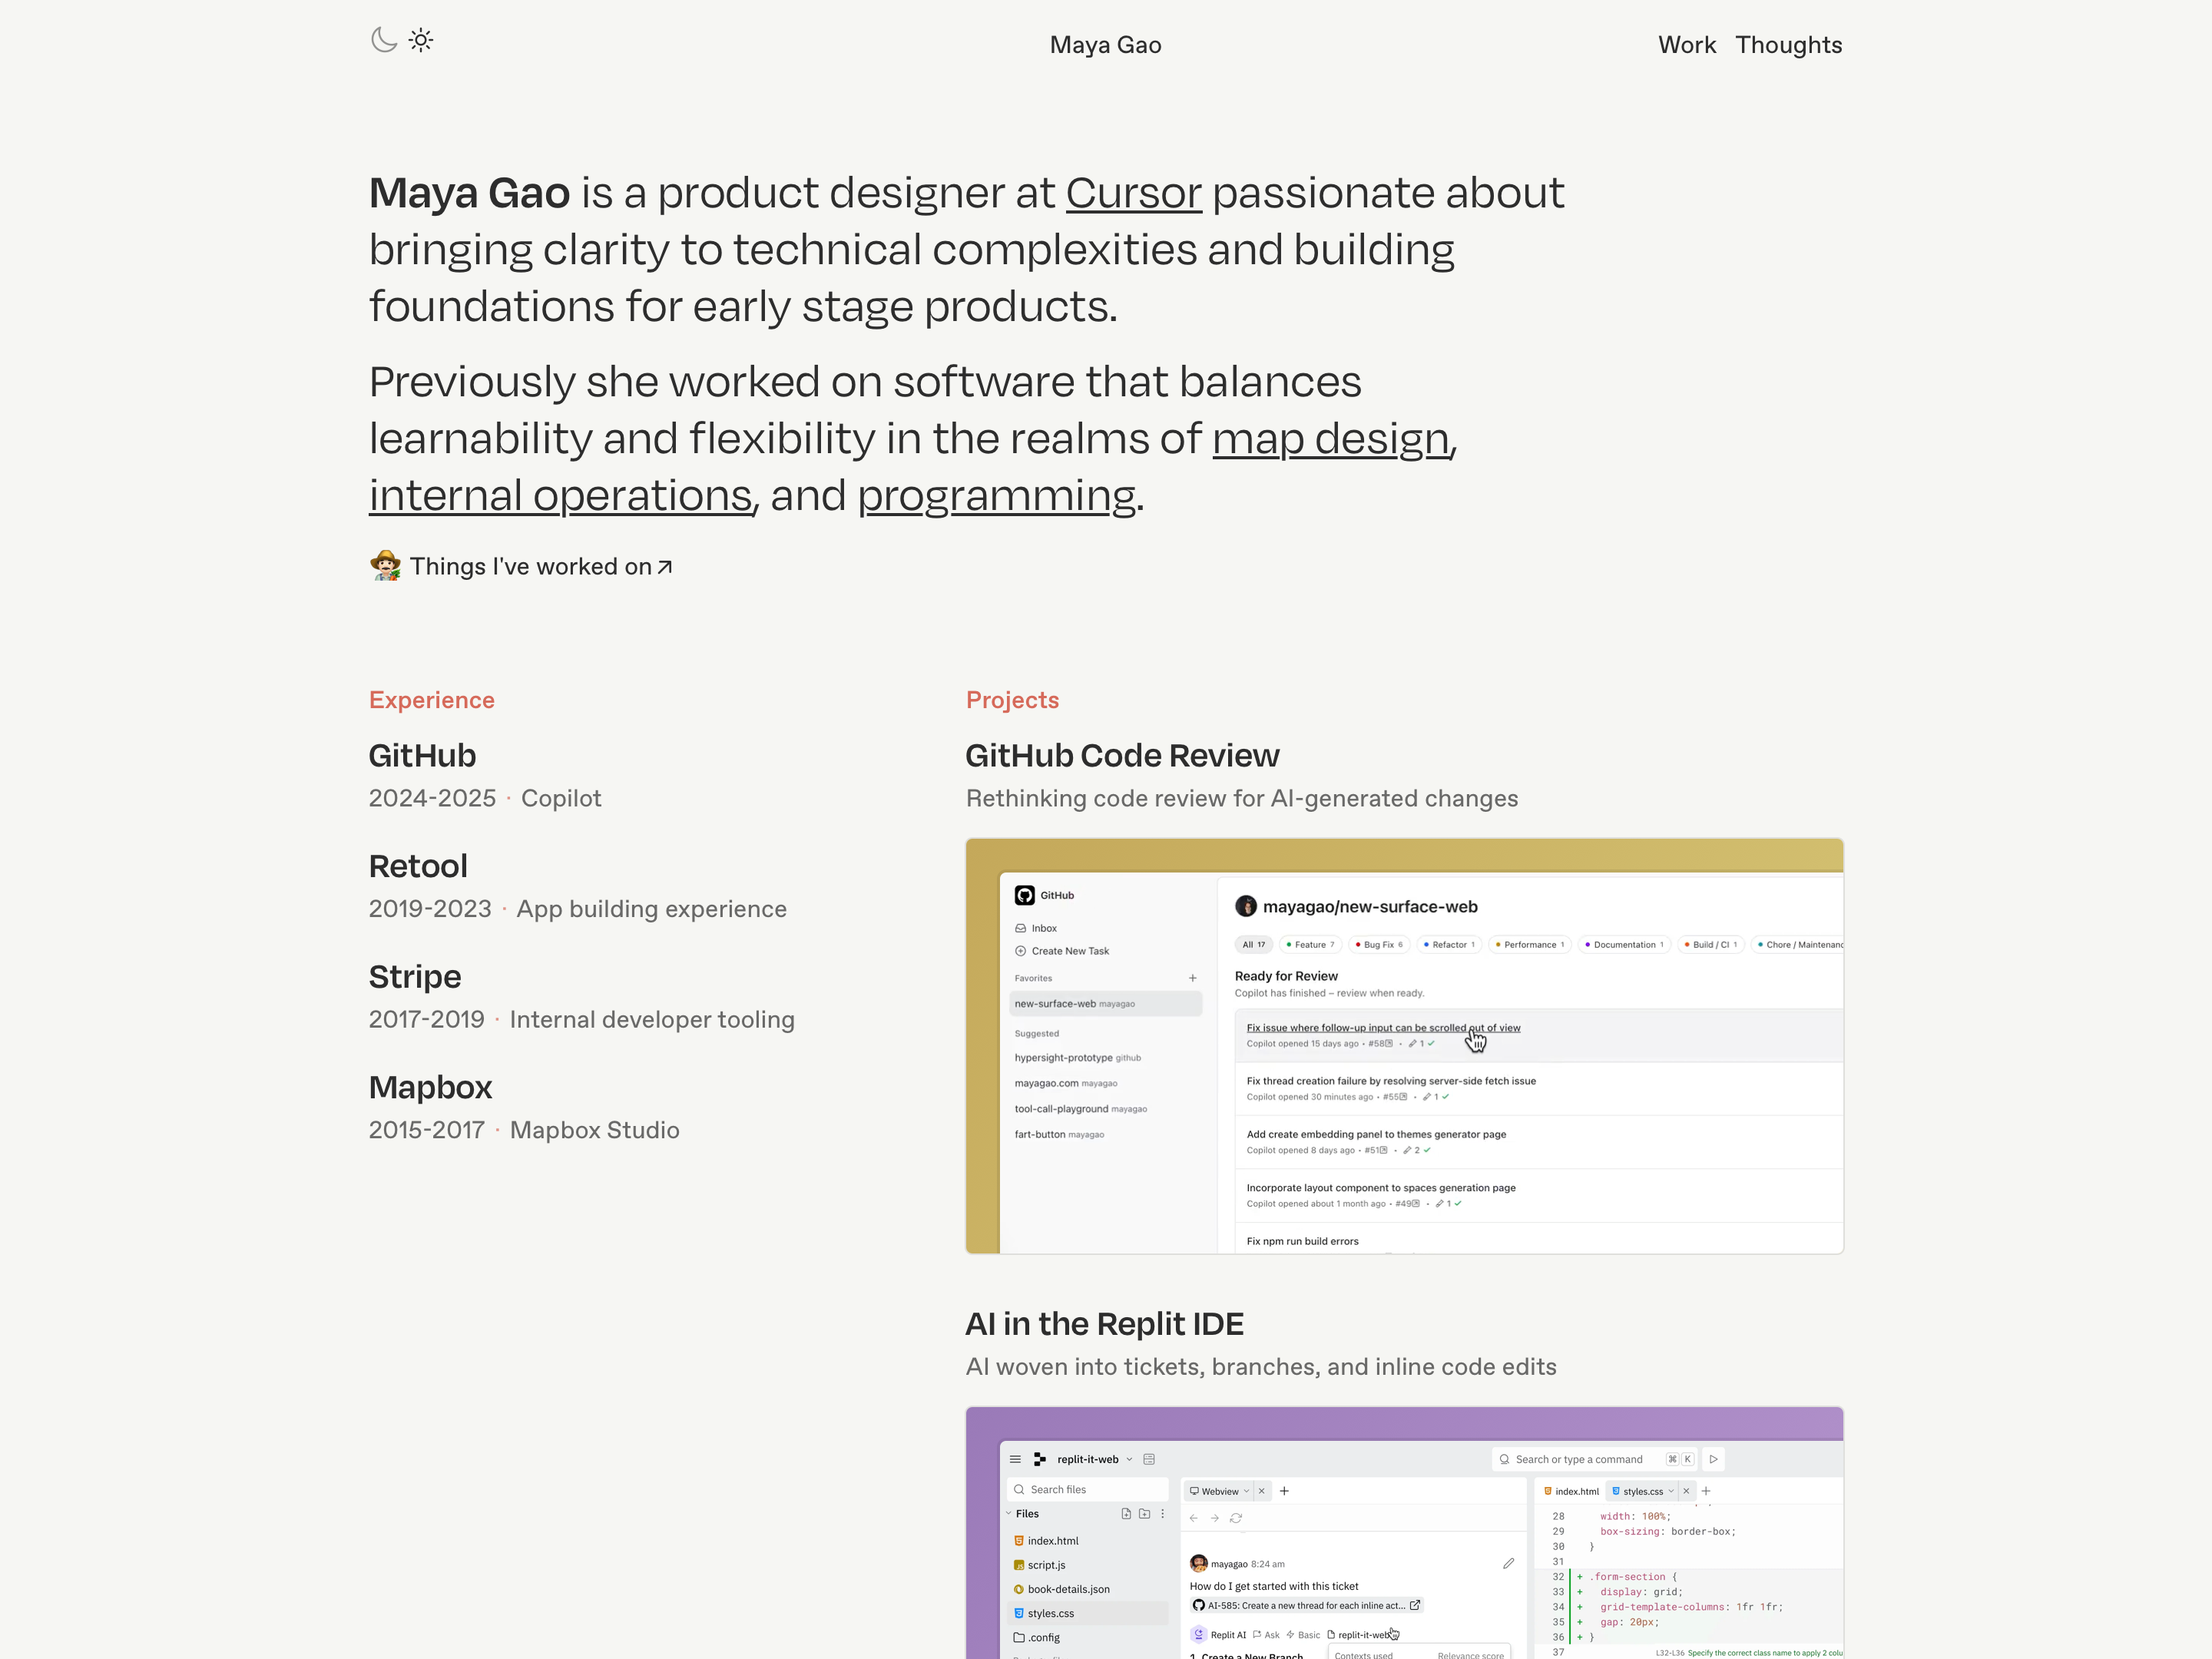Viewport: 2212px width, 1659px height.
Task: Open the GitHub Code Review project title
Action: pos(1122,755)
